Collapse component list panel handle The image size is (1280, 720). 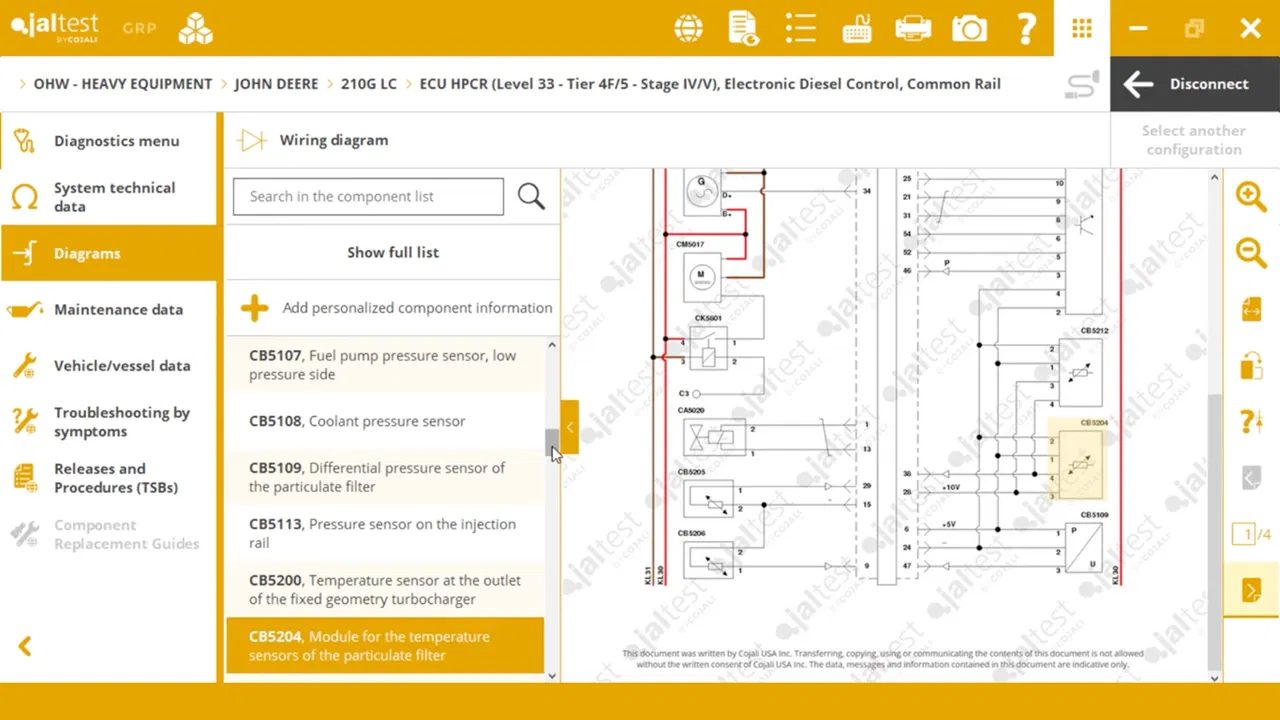coord(569,427)
